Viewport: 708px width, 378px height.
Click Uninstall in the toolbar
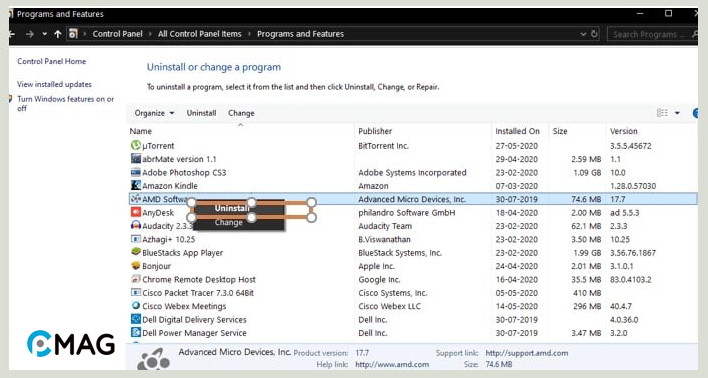(201, 113)
